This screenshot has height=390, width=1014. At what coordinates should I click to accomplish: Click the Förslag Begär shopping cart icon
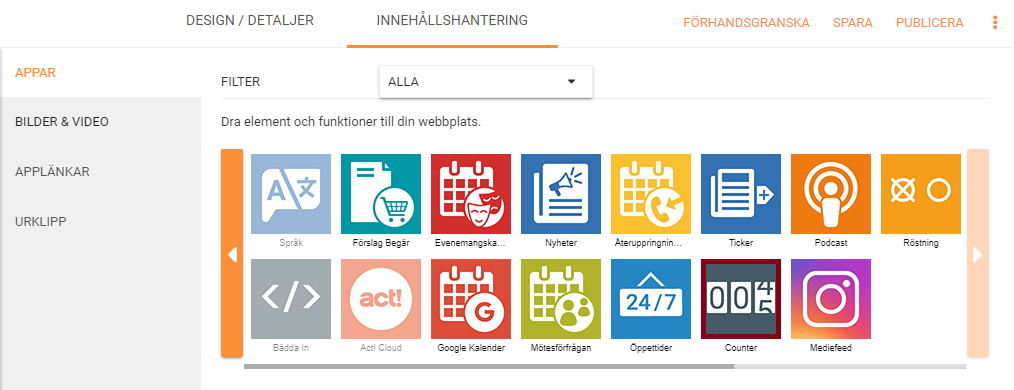pos(381,194)
